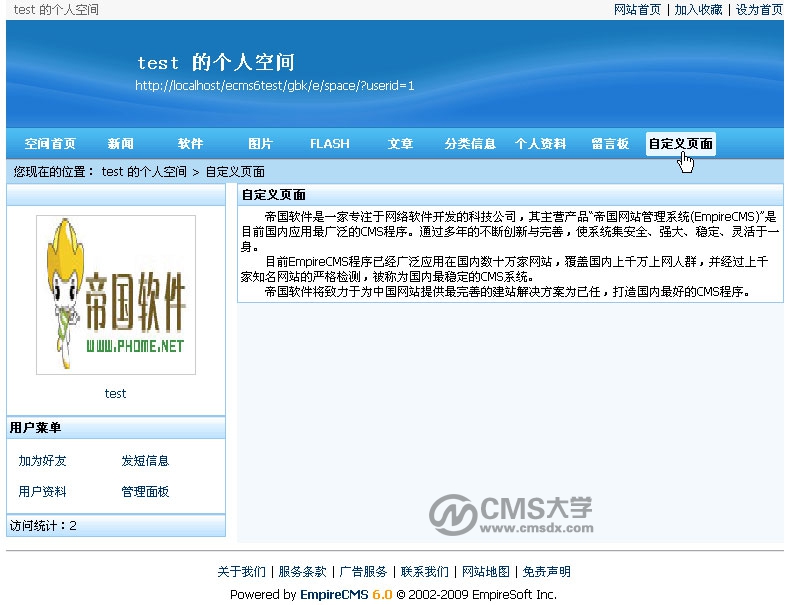Open 发短信息 in user menu

click(x=145, y=461)
